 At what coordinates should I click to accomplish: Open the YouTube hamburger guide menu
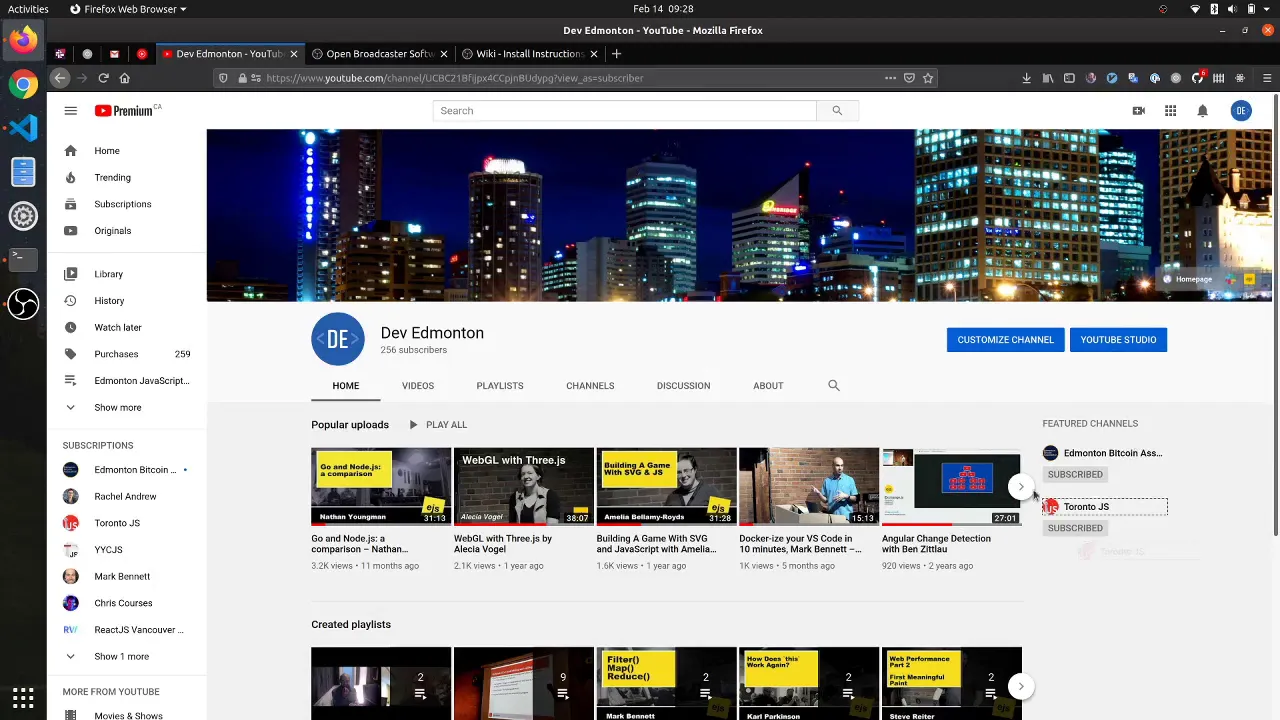click(x=71, y=111)
